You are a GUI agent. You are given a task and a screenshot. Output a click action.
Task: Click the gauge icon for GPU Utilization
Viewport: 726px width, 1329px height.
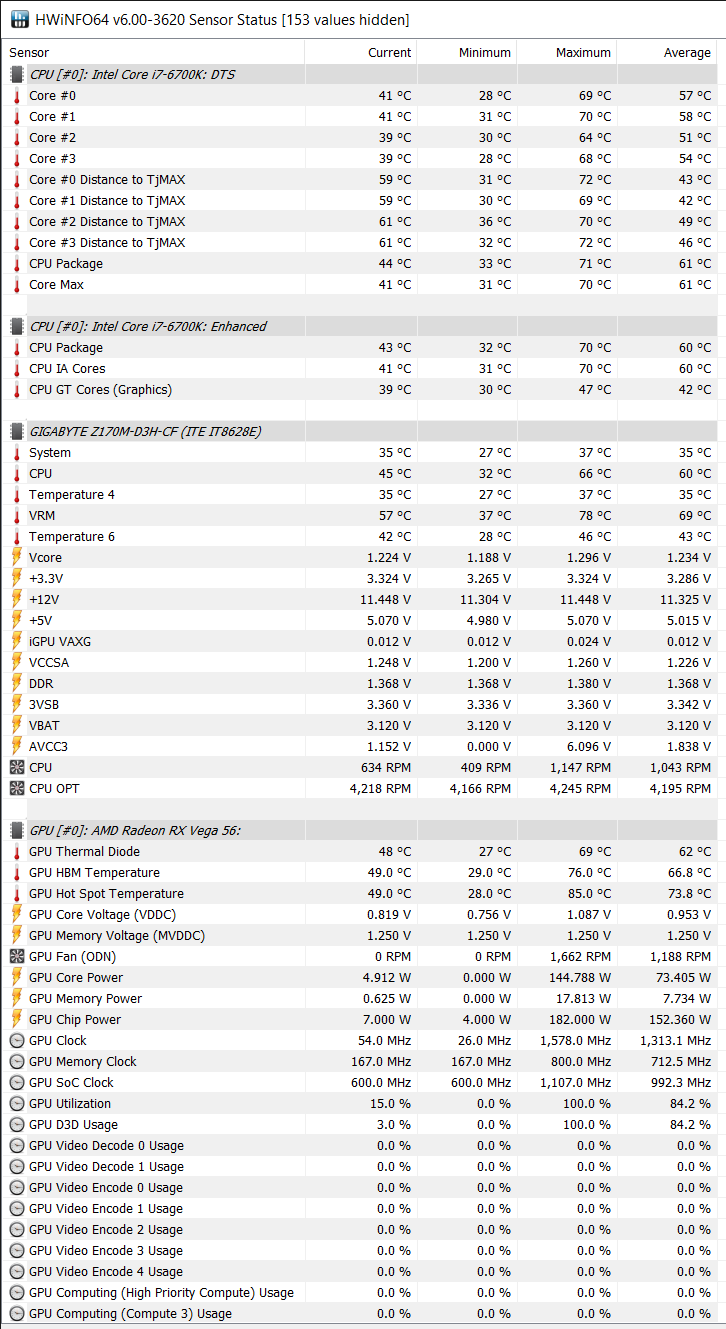pos(17,1103)
